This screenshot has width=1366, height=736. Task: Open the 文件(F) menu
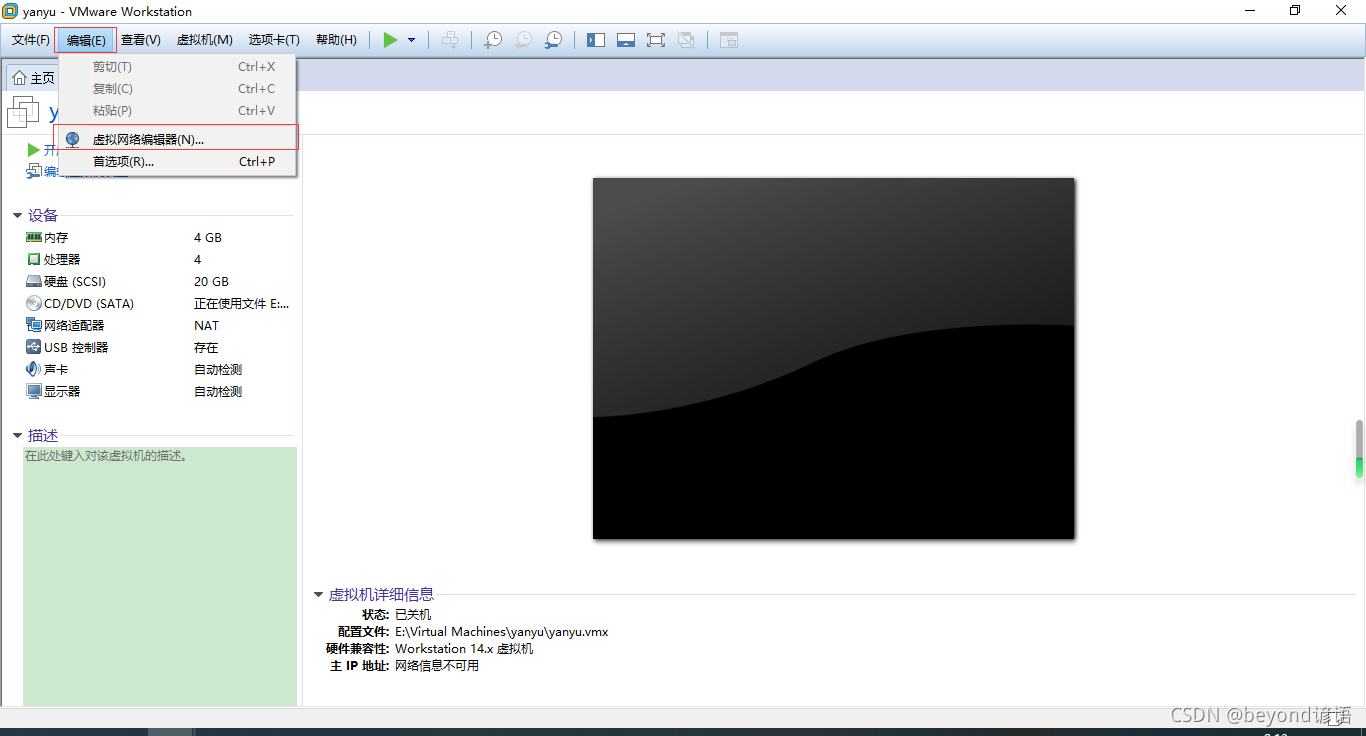(x=30, y=40)
